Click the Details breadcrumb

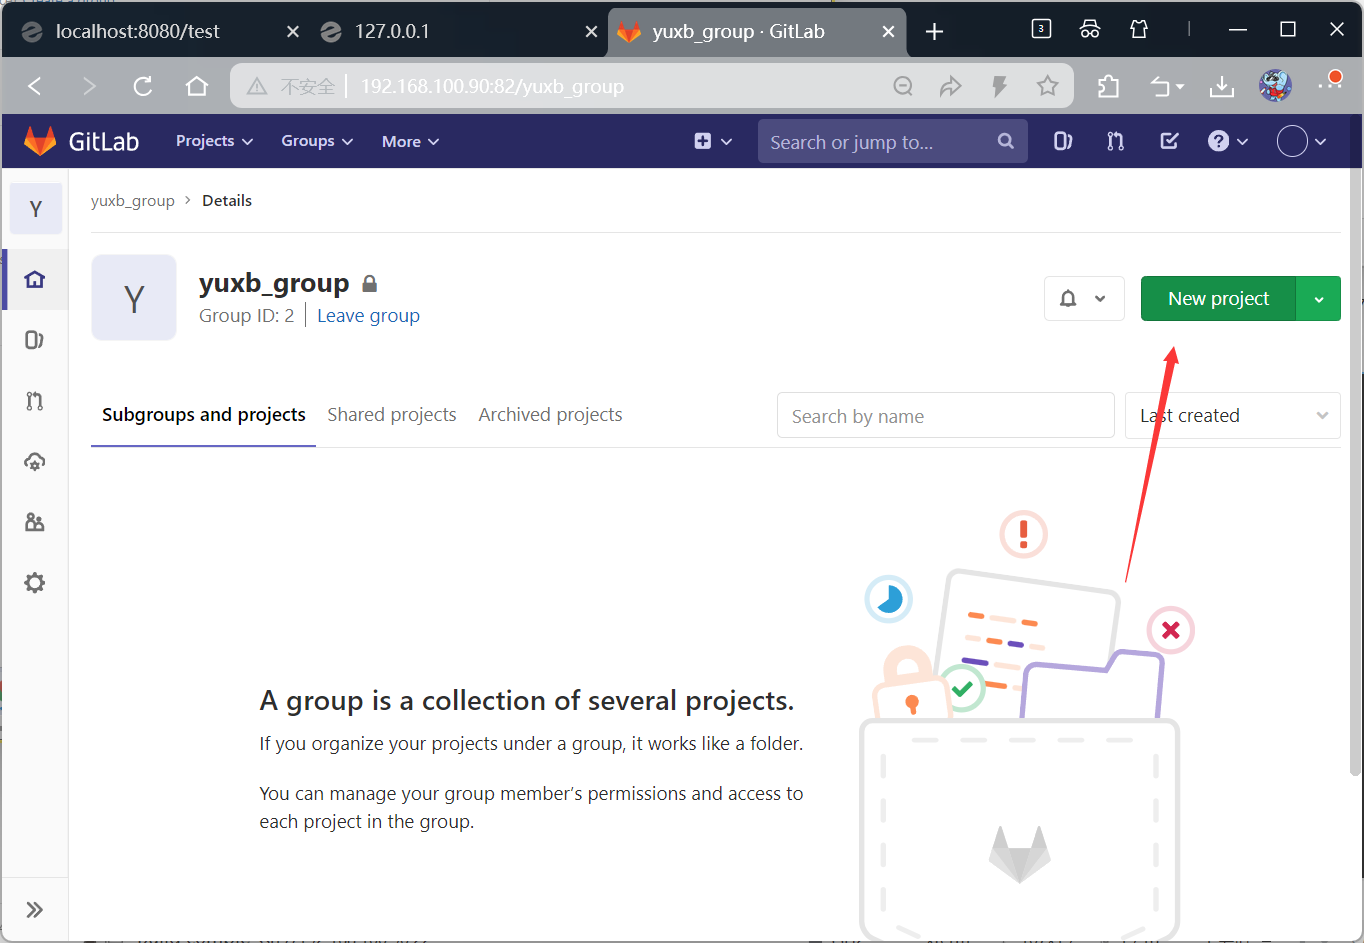pos(227,200)
